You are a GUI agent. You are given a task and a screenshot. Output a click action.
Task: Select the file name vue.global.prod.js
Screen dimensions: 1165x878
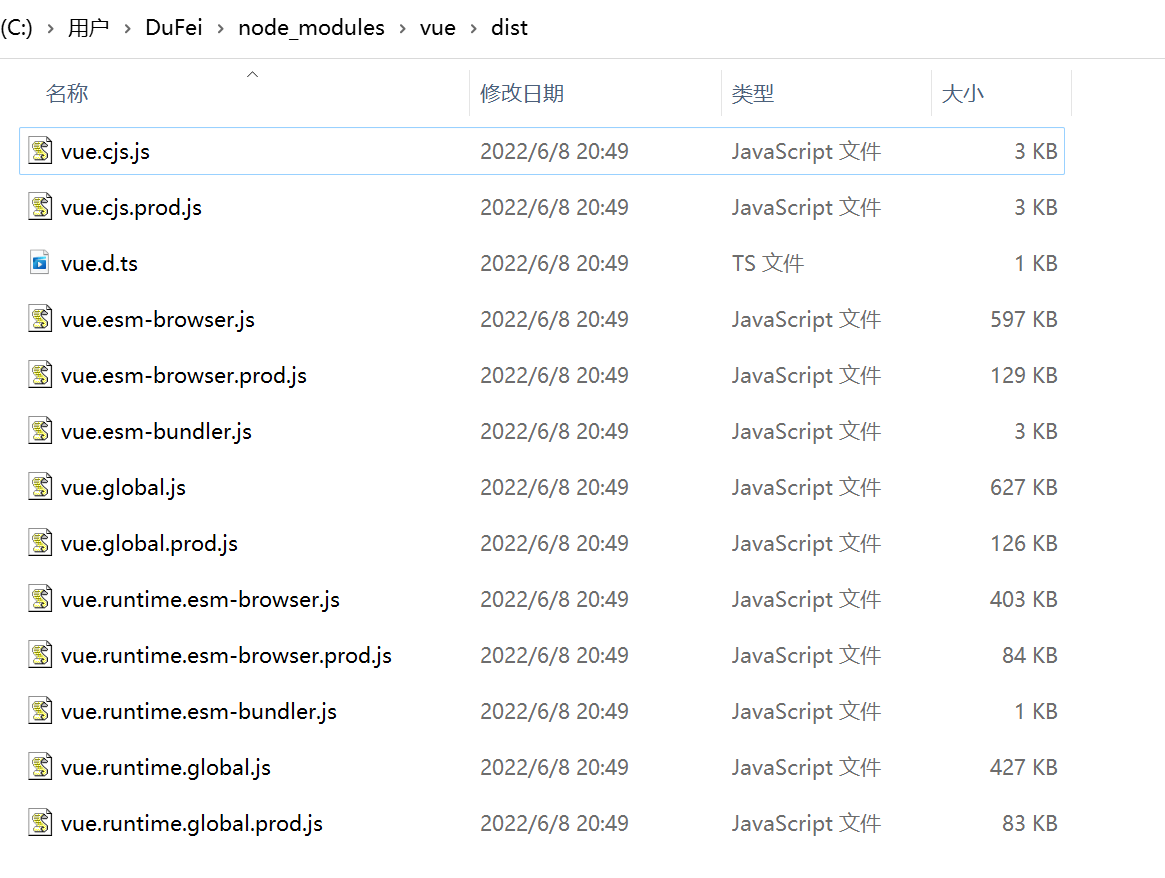pos(149,544)
